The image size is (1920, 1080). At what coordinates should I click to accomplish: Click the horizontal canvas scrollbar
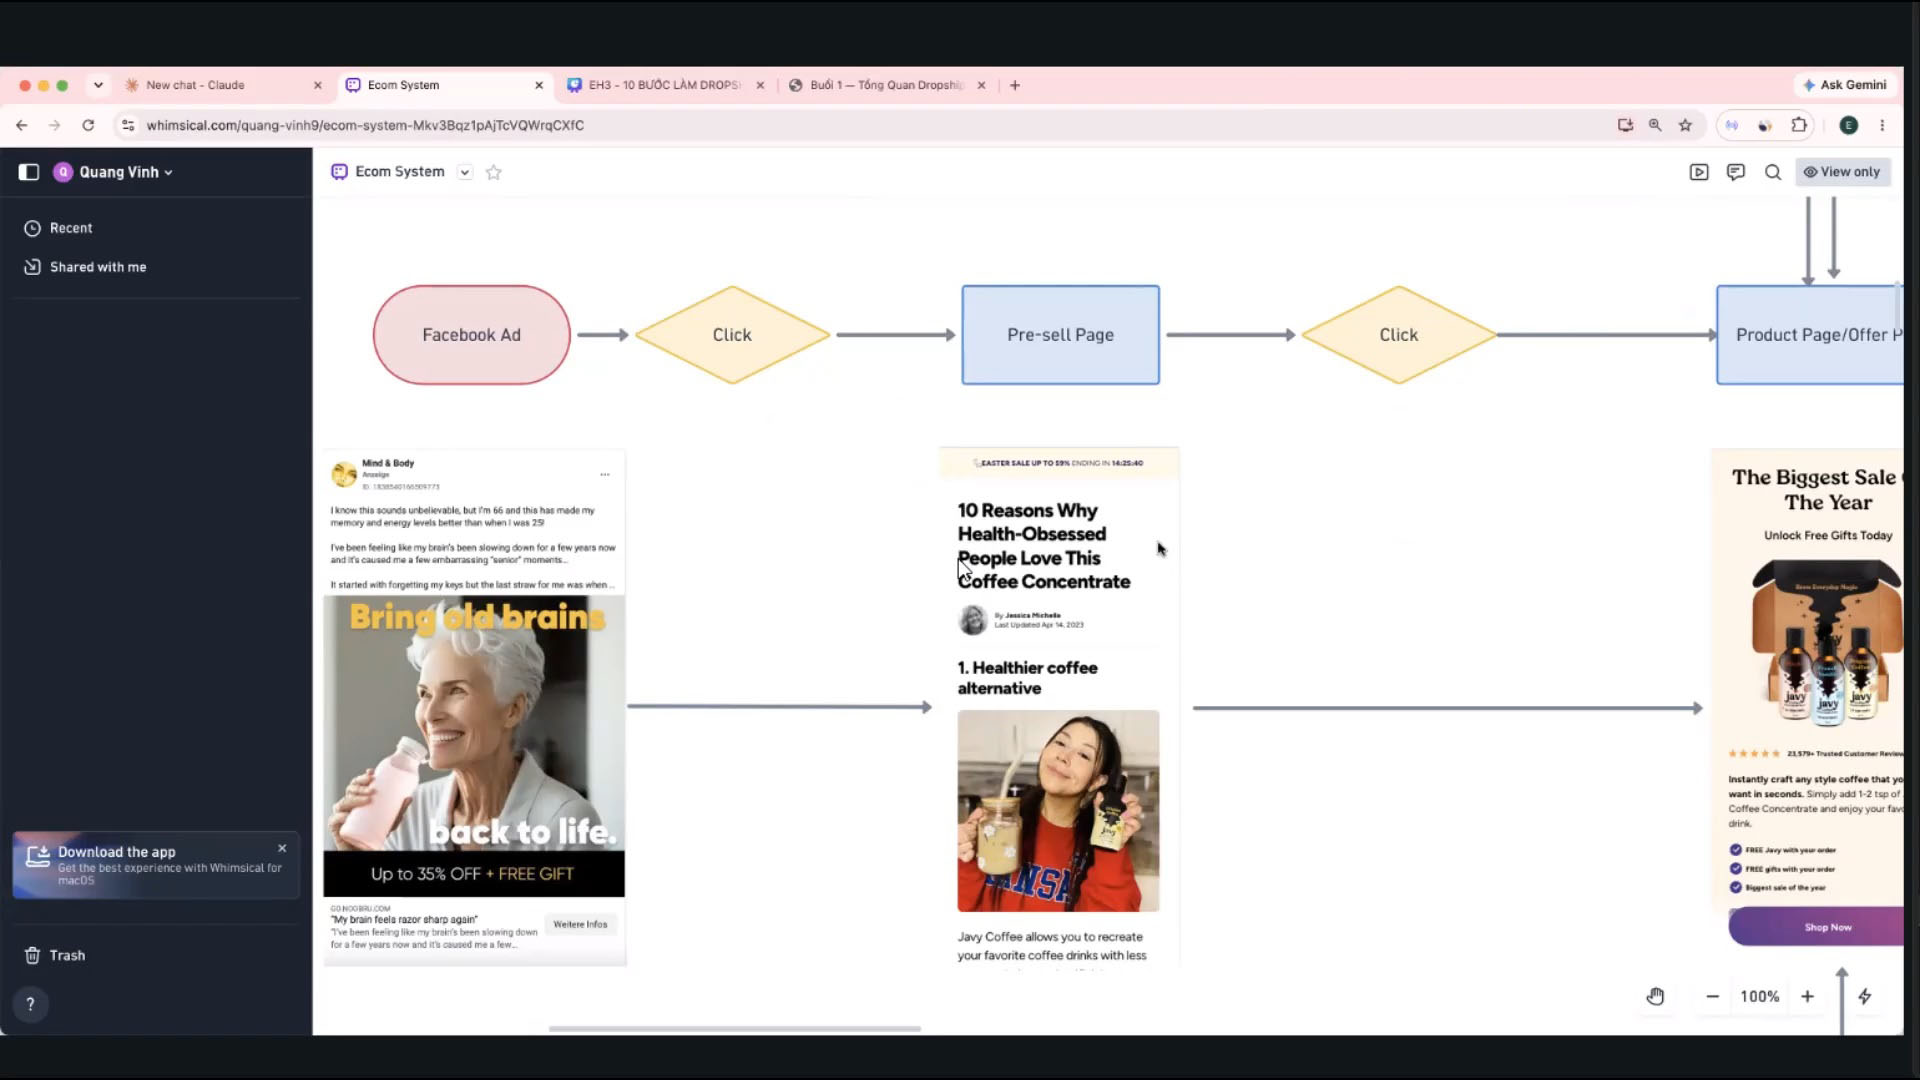(735, 1028)
